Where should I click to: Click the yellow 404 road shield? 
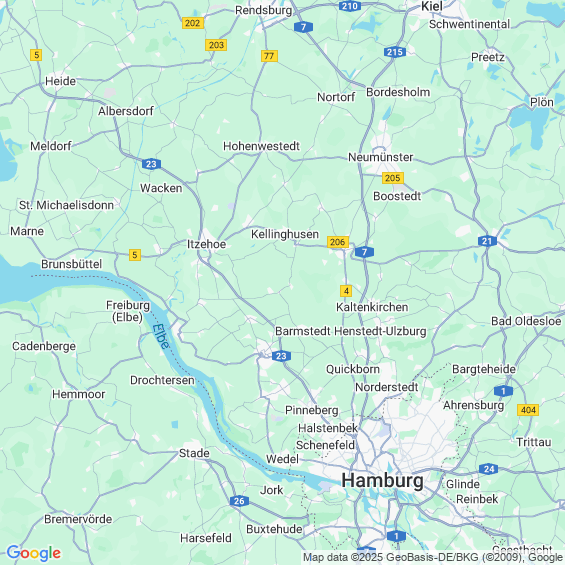click(528, 410)
